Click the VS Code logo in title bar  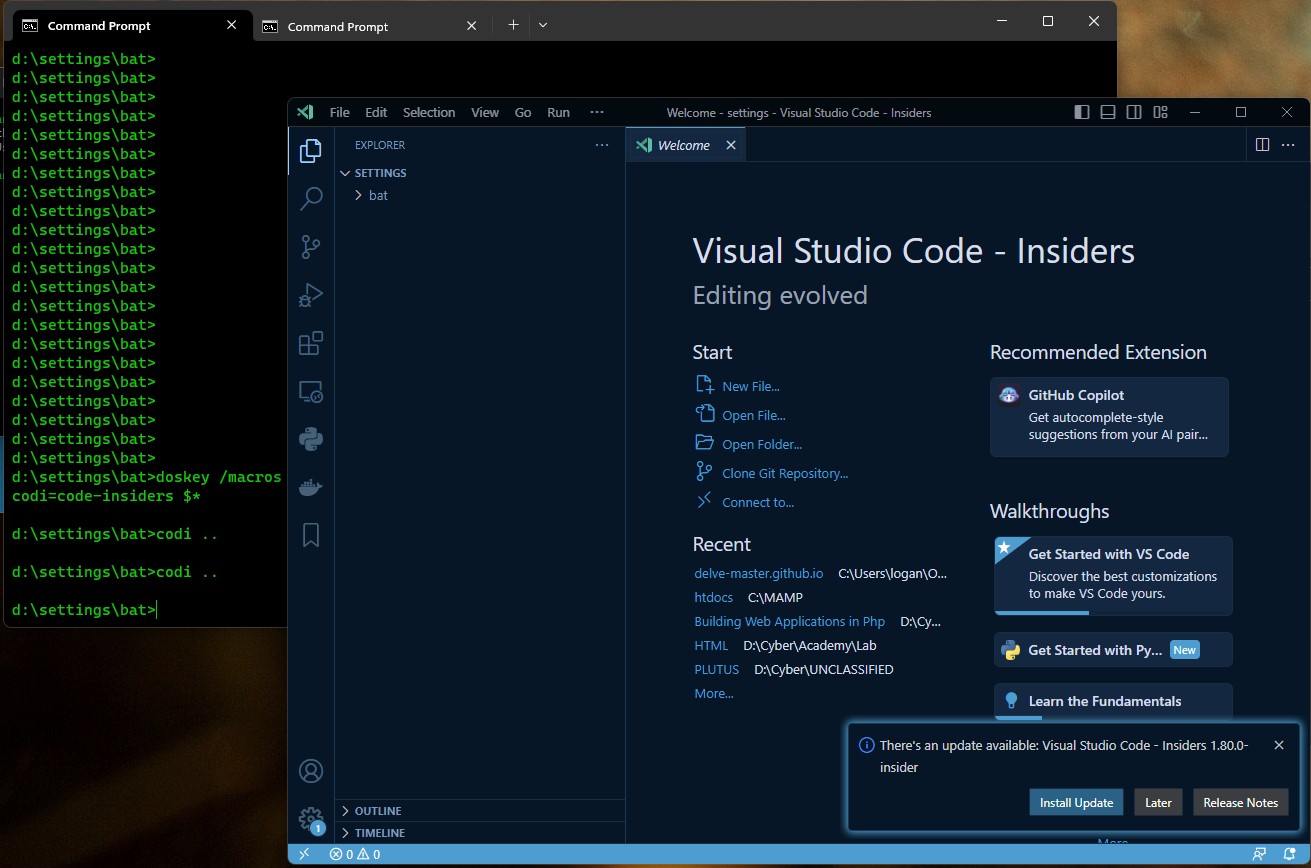click(x=306, y=112)
